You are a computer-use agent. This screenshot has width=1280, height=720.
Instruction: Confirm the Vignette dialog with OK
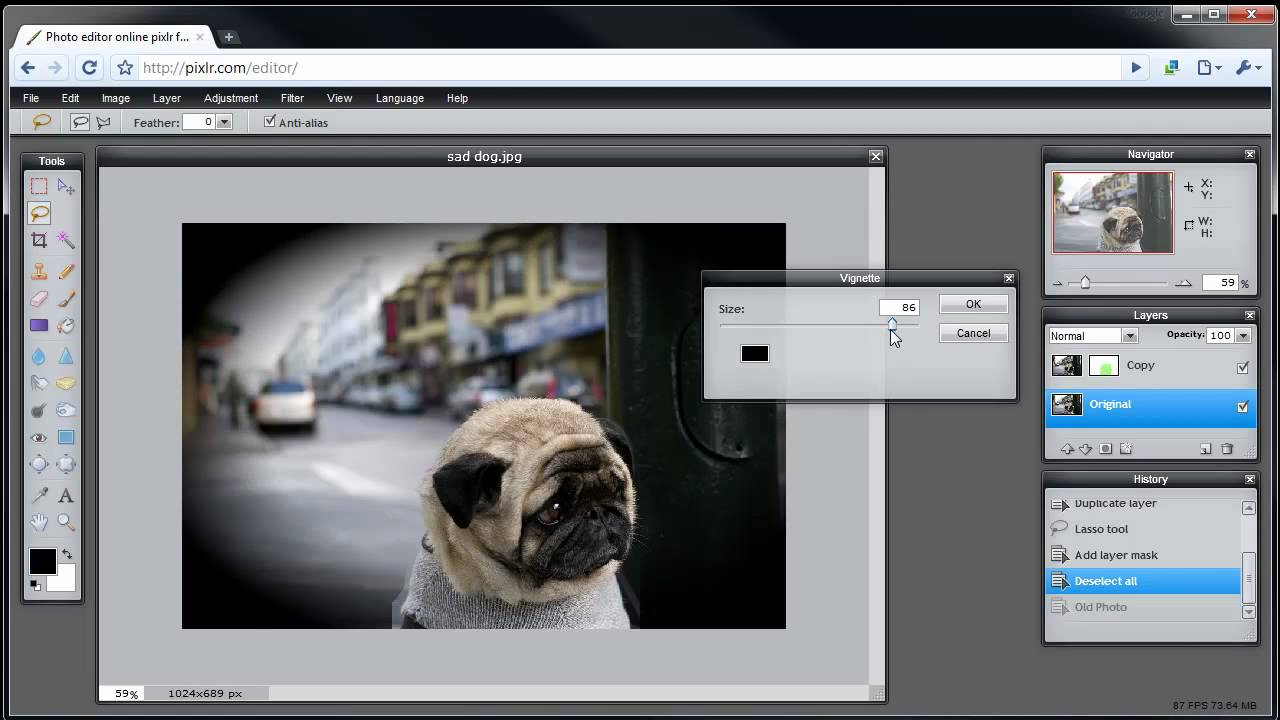973,304
